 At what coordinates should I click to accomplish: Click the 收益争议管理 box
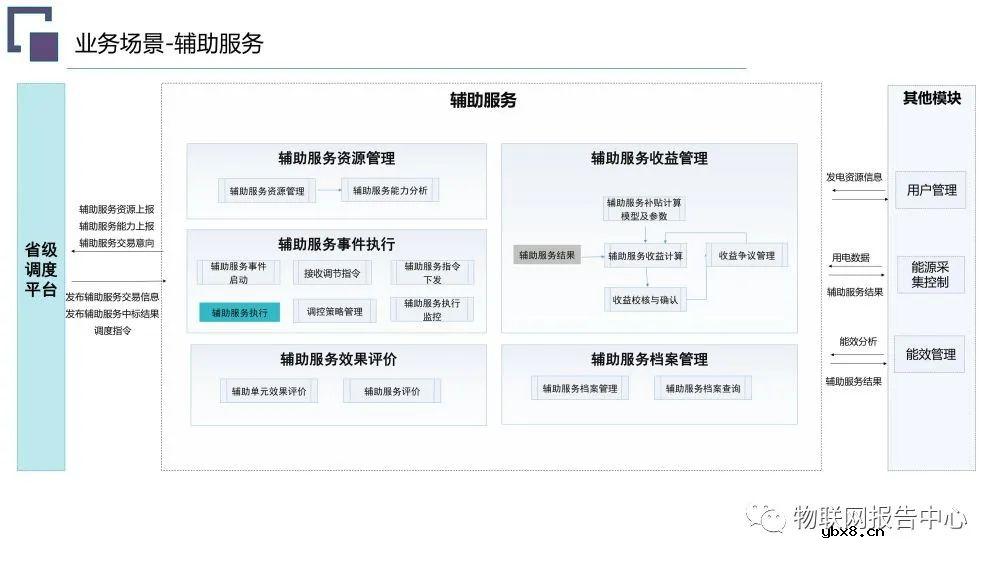tap(746, 255)
